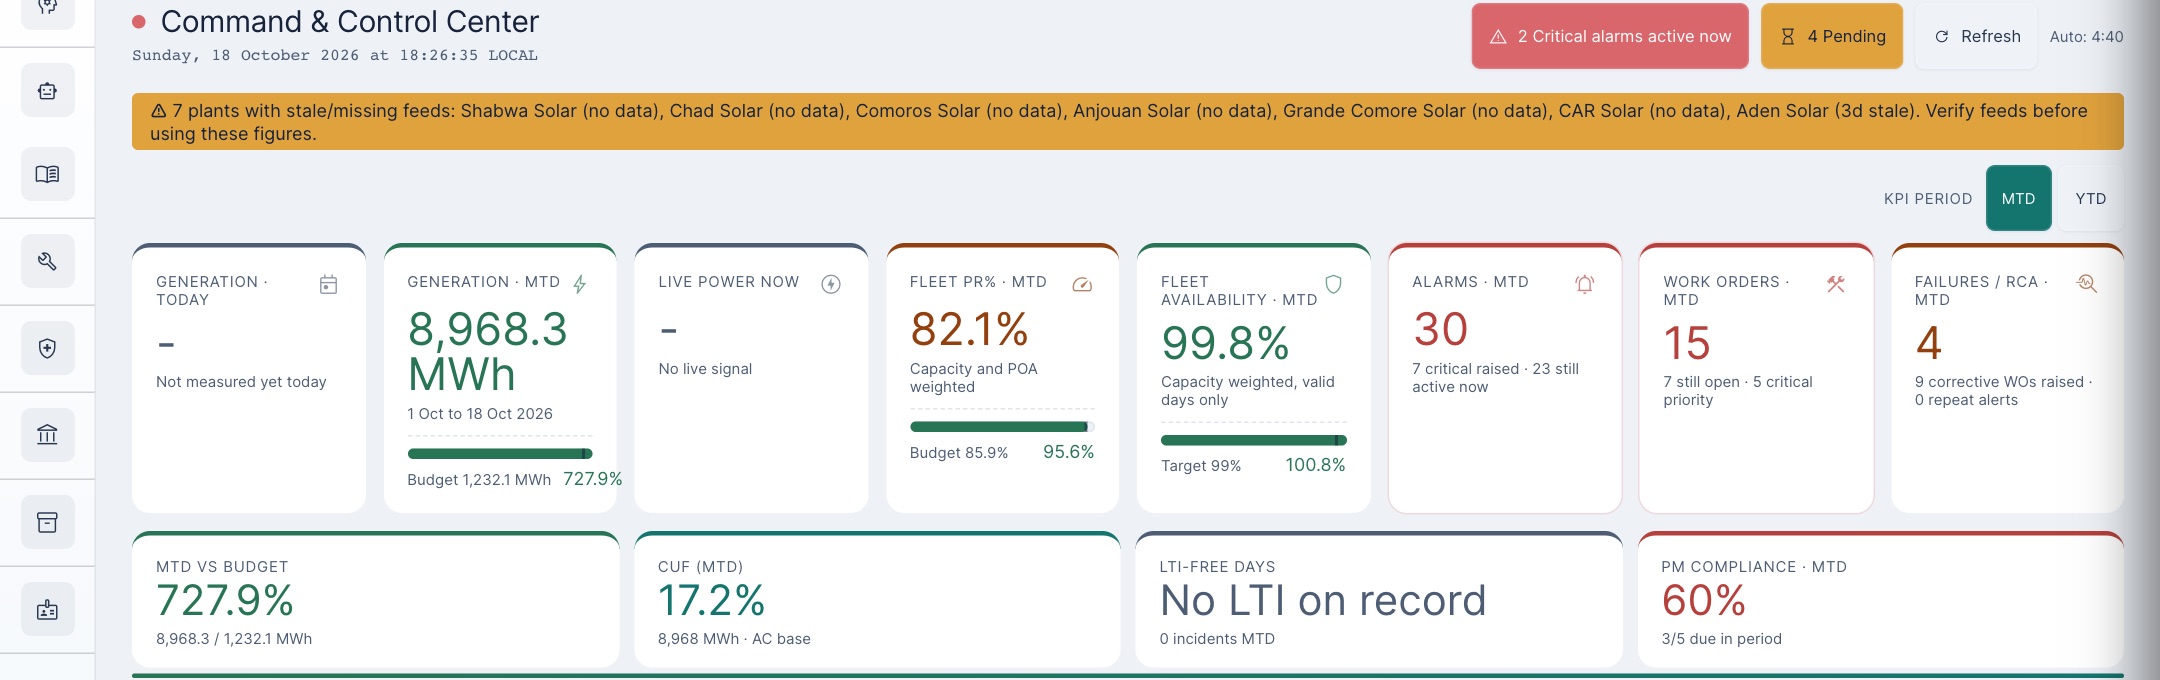Click the '100.8%' availability target ratio
This screenshot has width=2160, height=680.
click(1315, 465)
